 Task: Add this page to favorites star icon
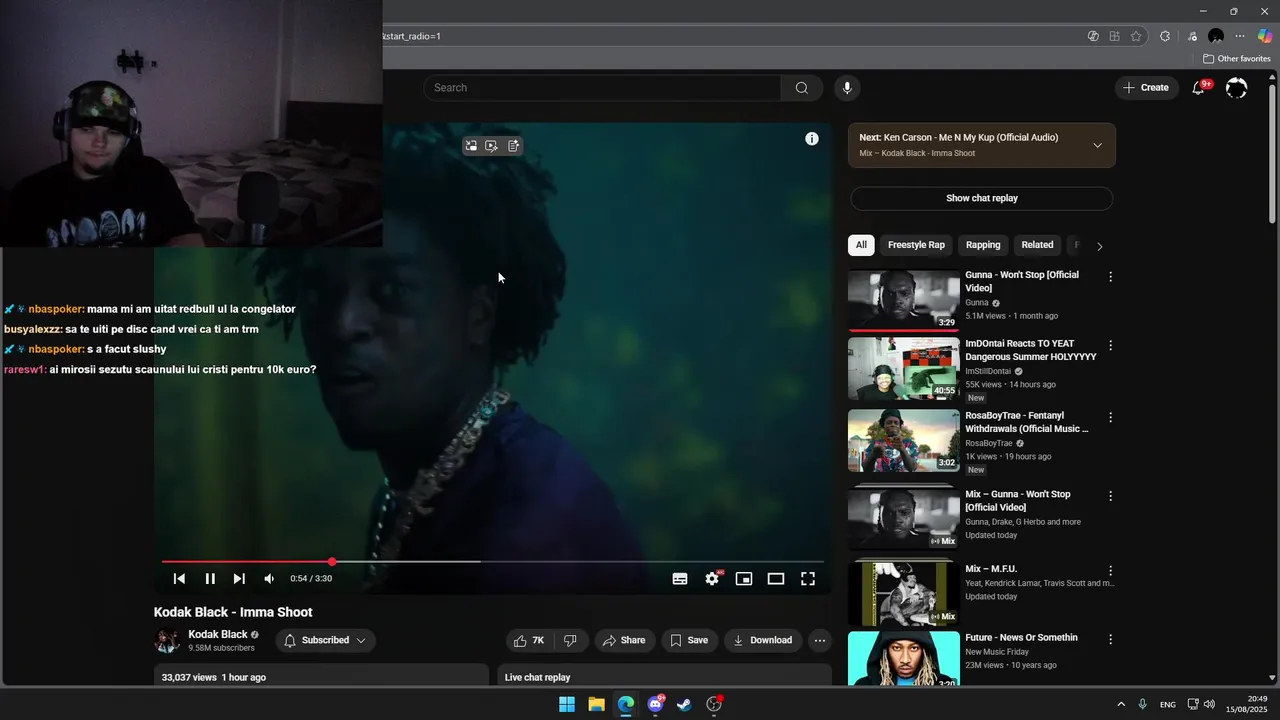tap(1136, 36)
